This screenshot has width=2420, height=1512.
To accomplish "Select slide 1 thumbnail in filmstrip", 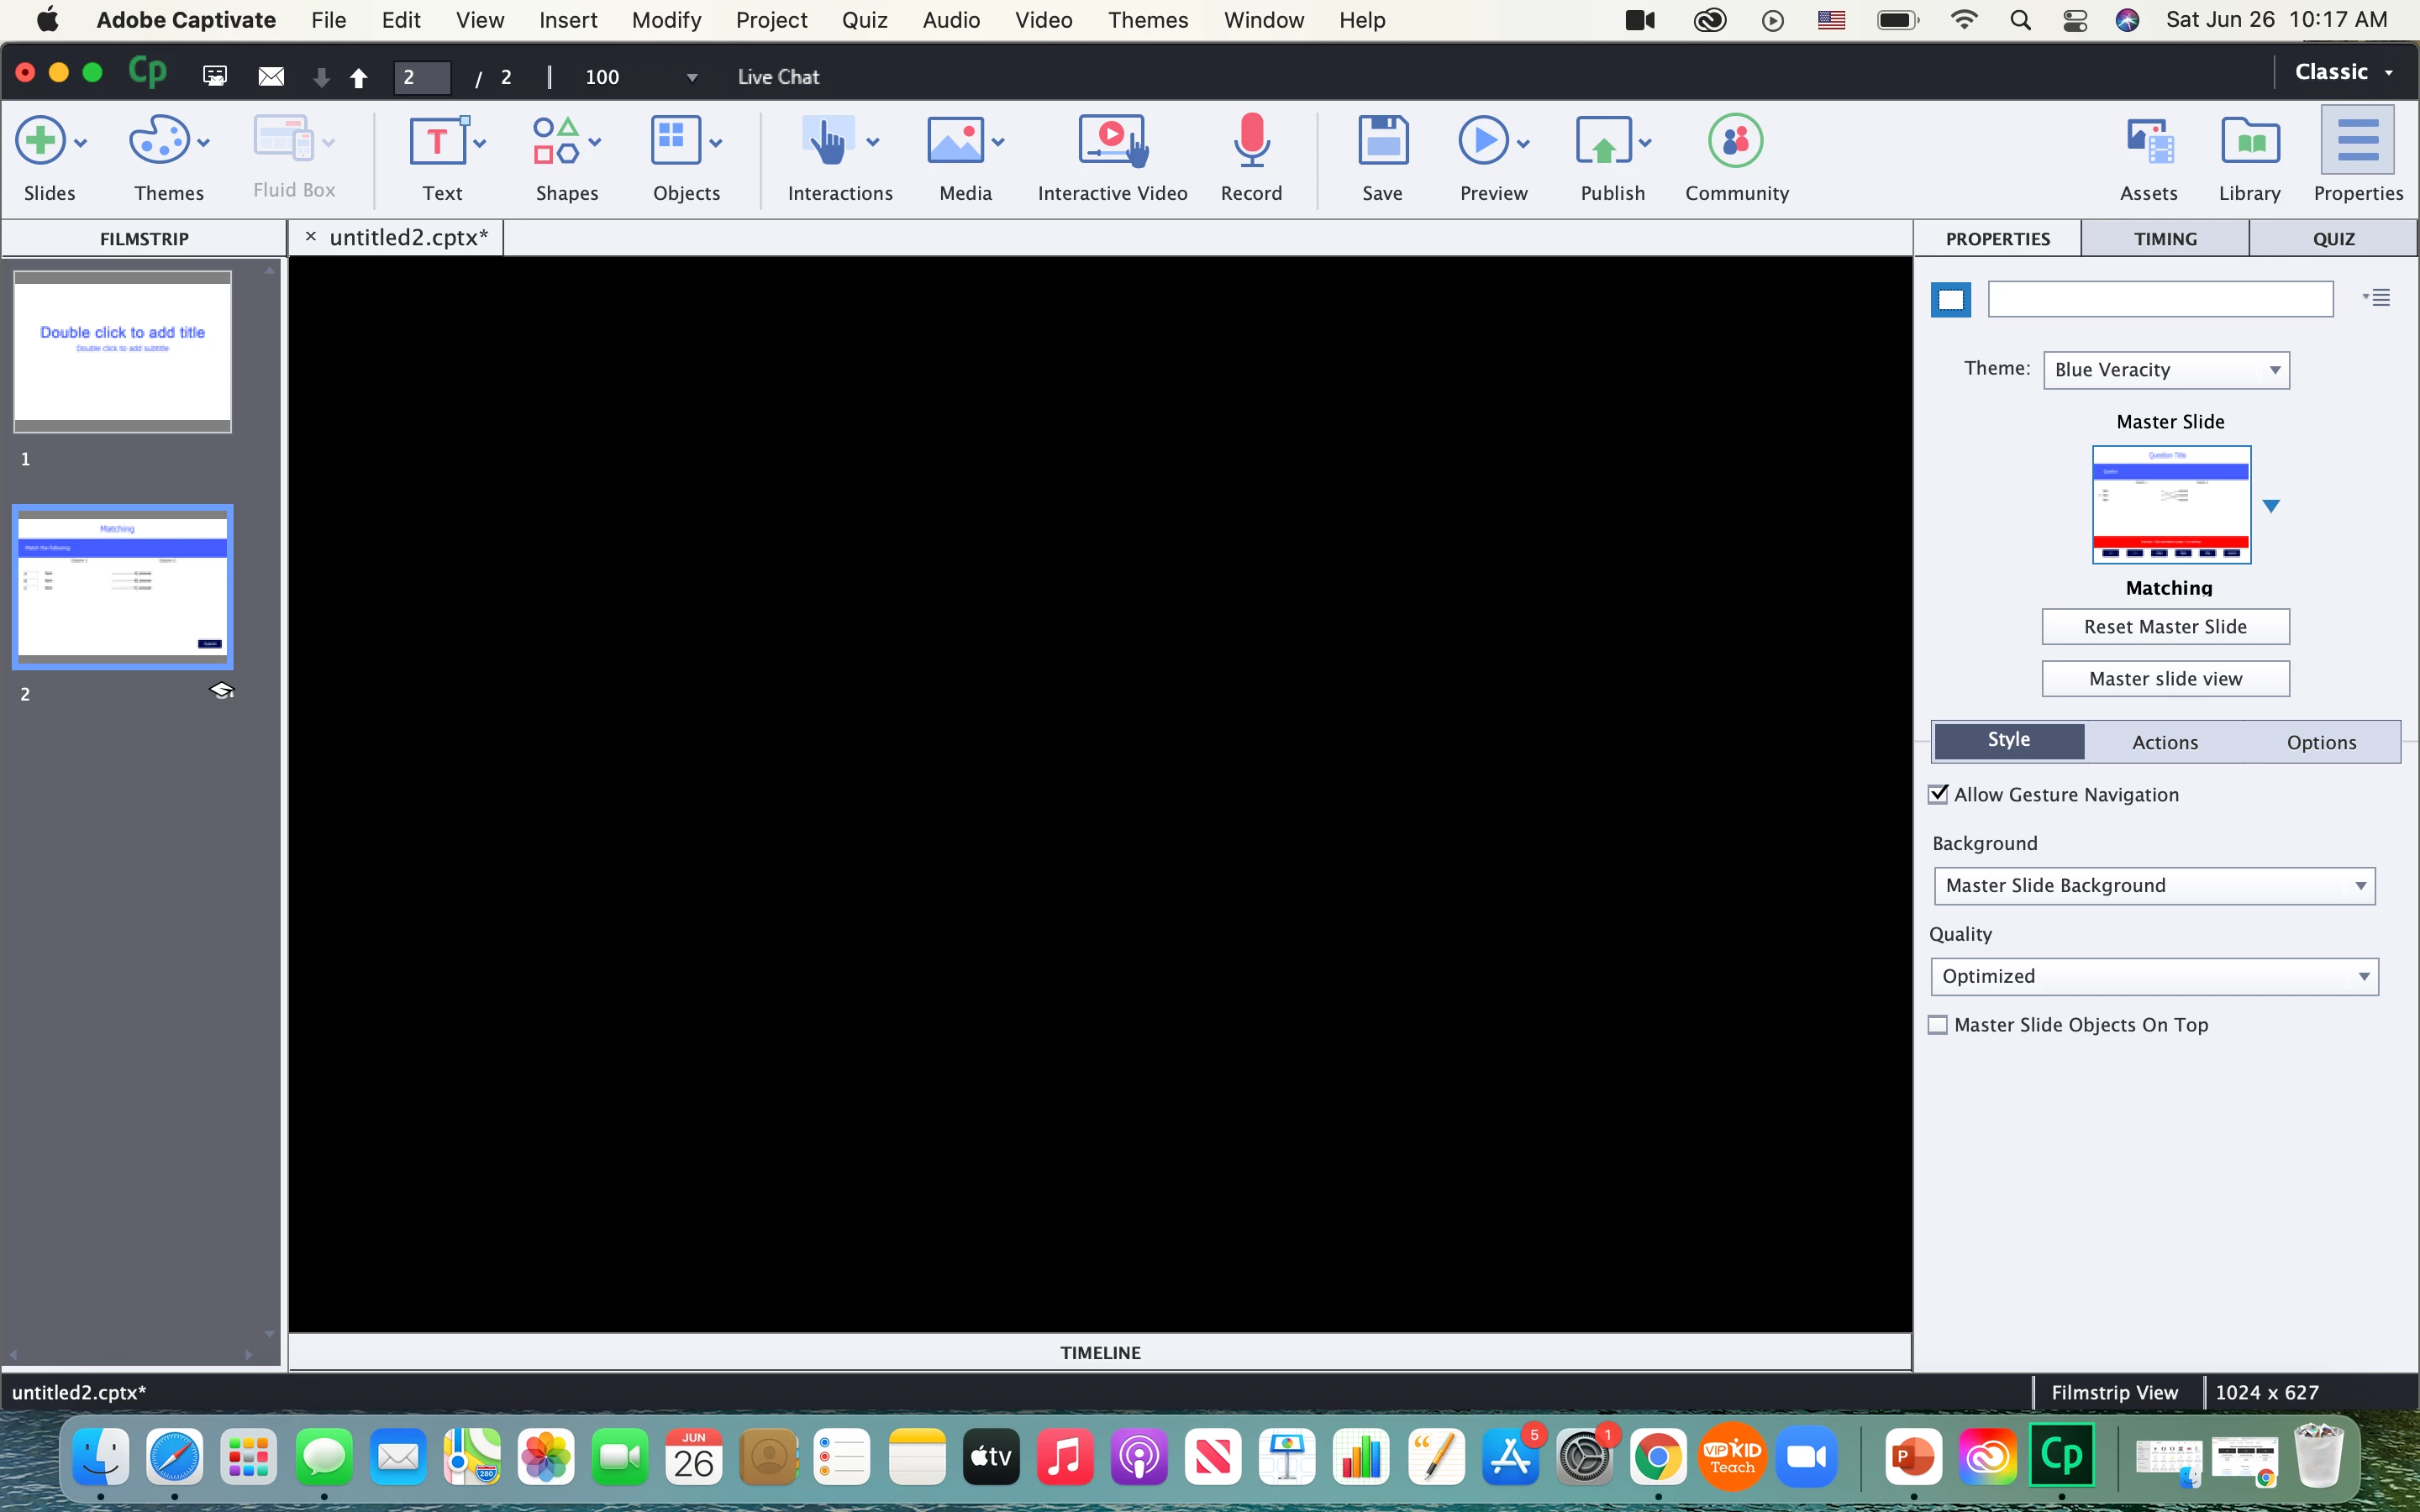I will tap(122, 351).
